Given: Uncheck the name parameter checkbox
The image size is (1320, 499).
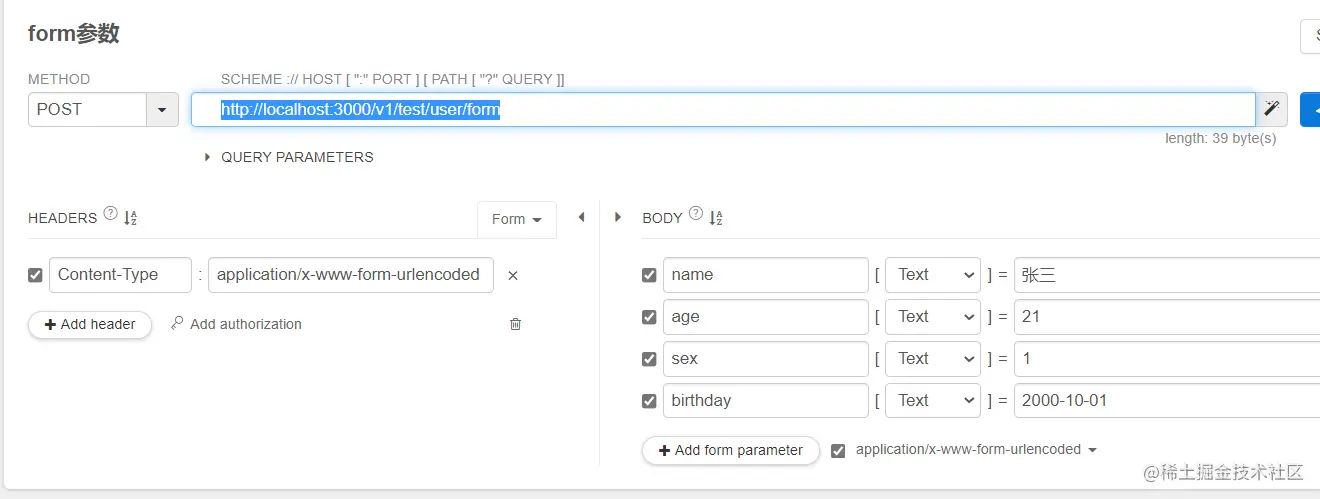Looking at the screenshot, I should [649, 275].
